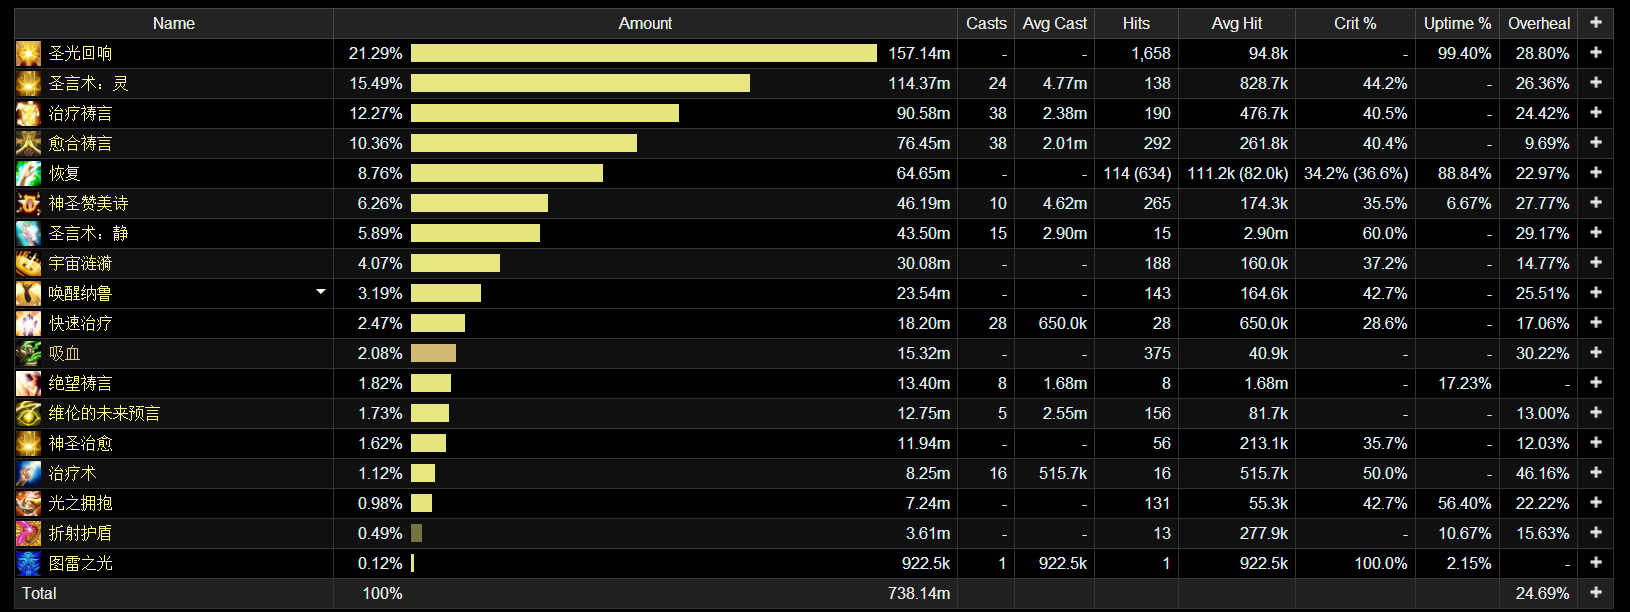Click the 神圣赞美诗 spell icon
Image resolution: width=1630 pixels, height=612 pixels.
point(28,204)
